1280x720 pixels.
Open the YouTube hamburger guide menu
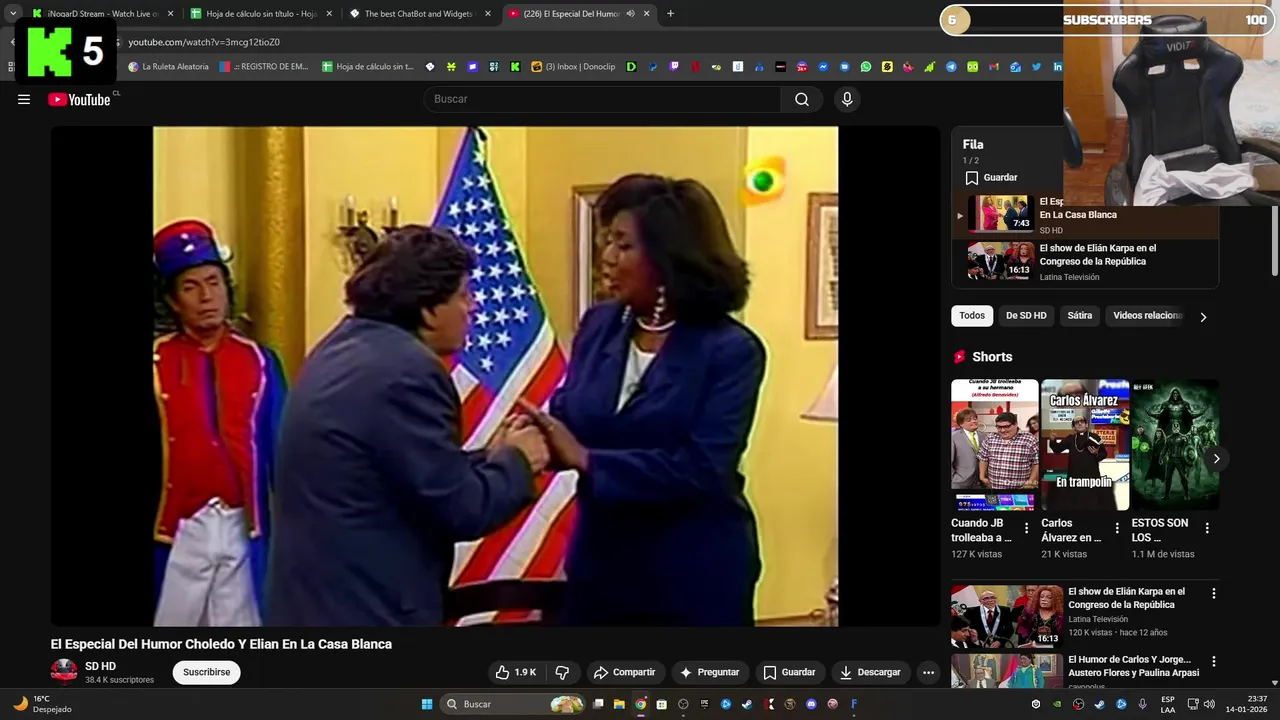click(24, 99)
